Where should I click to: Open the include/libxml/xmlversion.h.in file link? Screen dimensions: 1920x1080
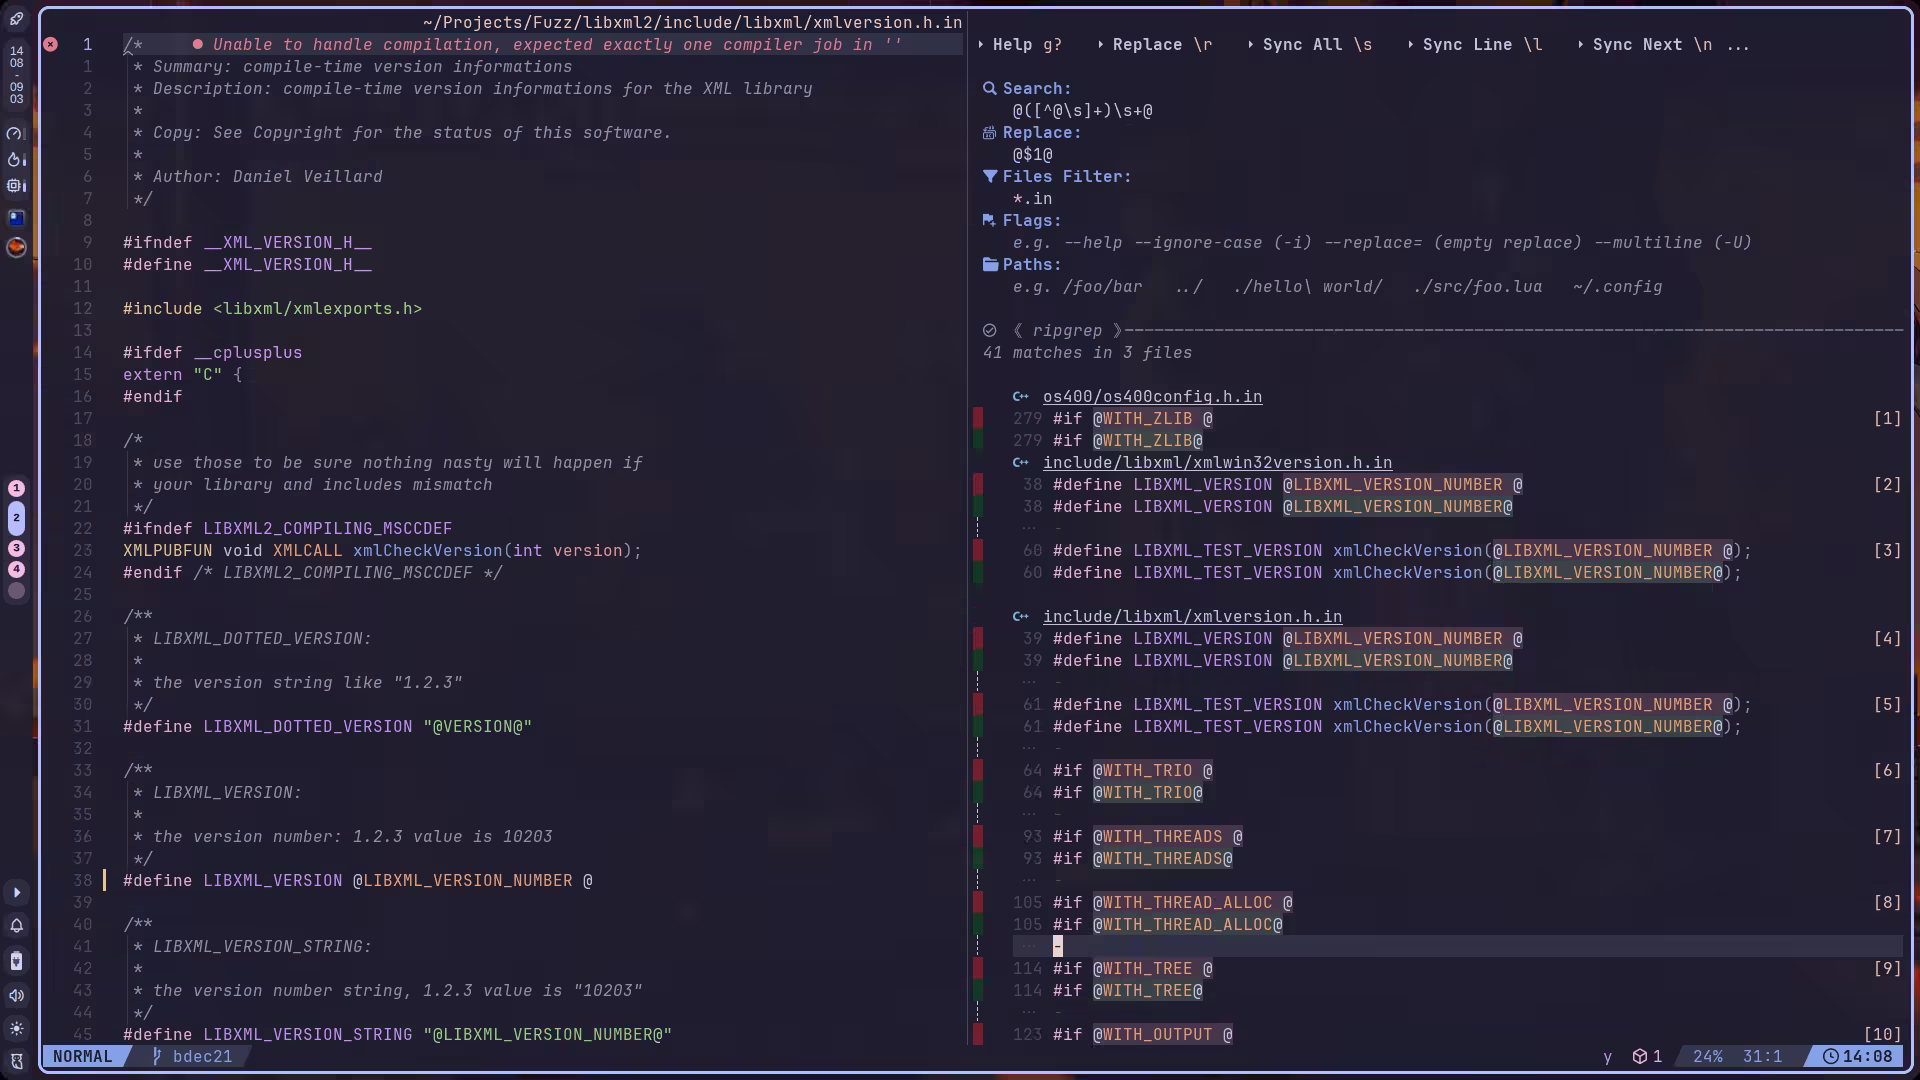(1192, 617)
